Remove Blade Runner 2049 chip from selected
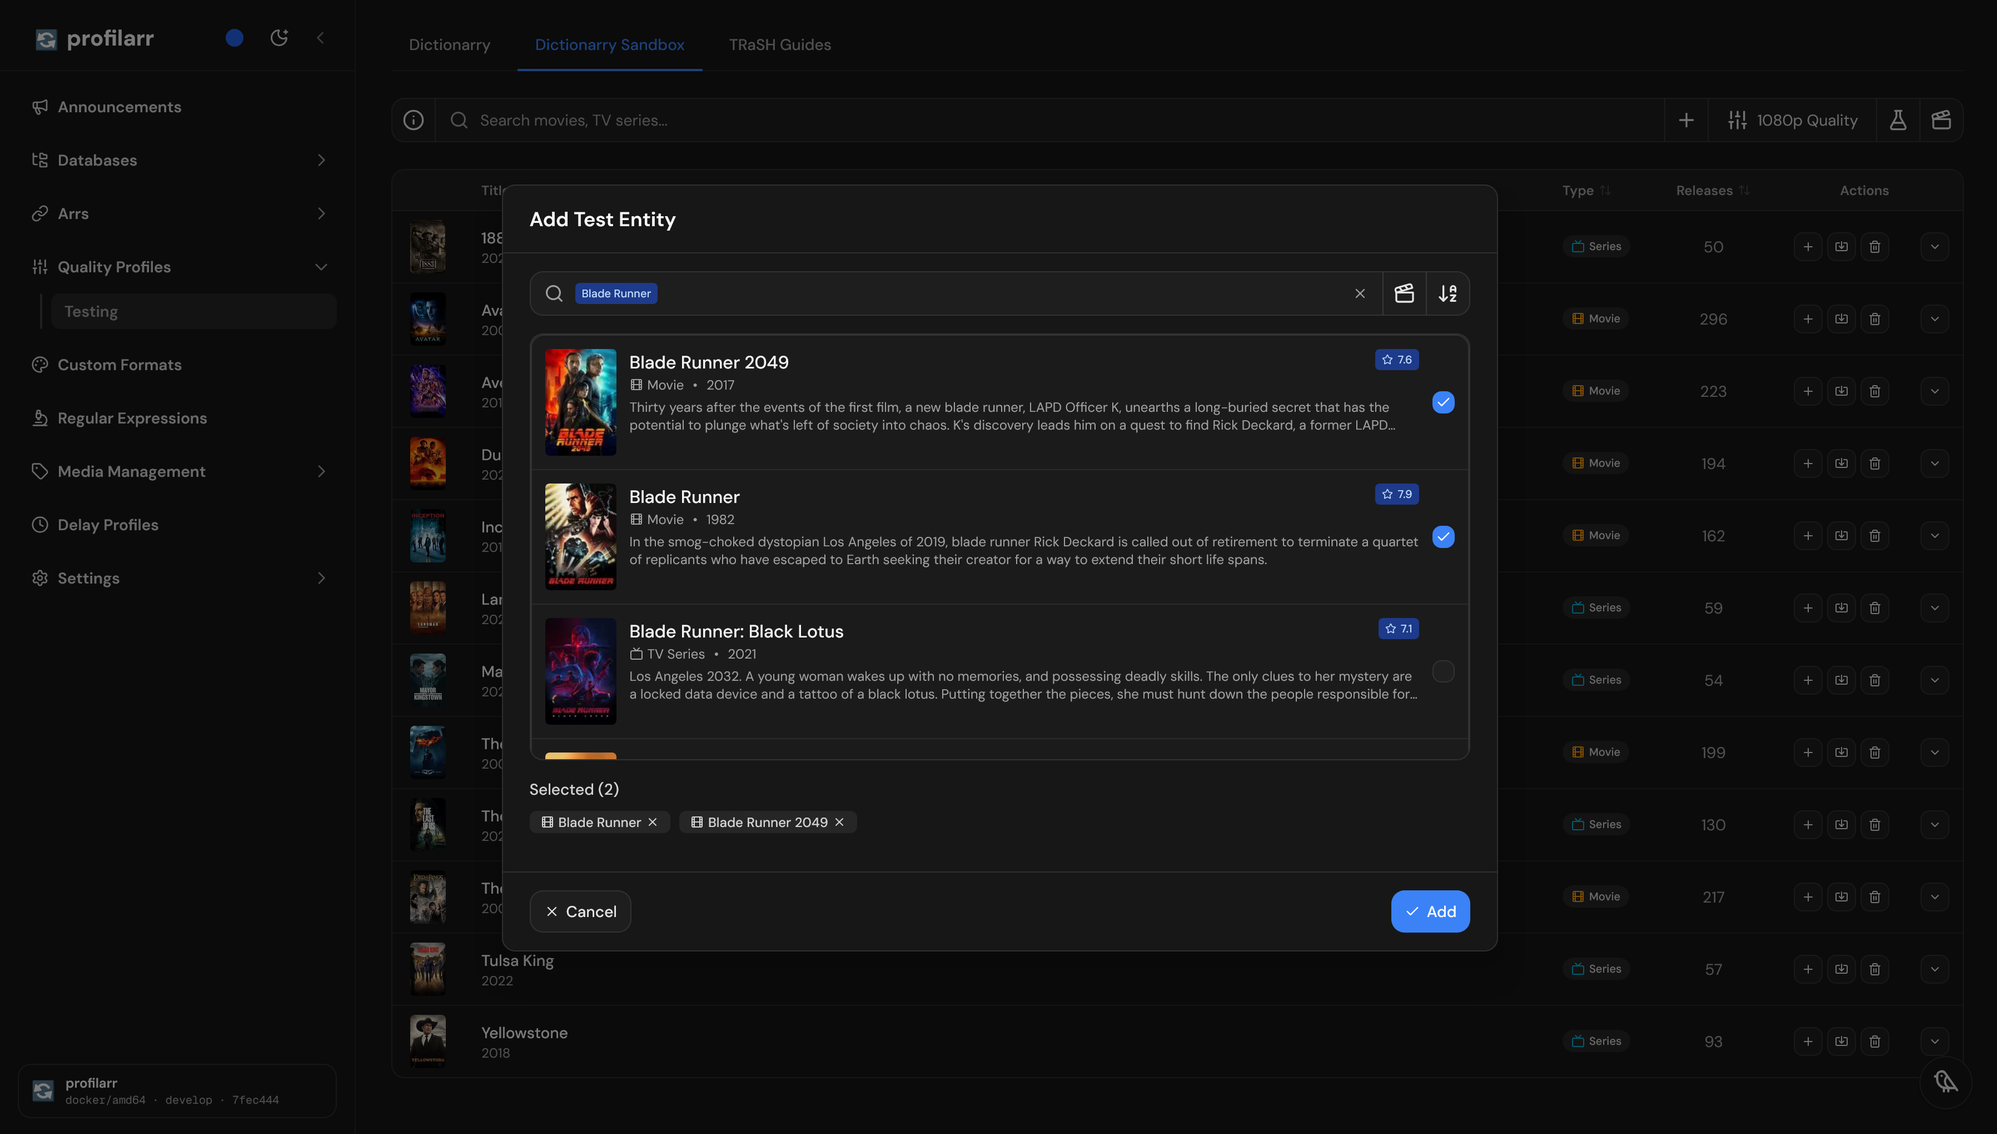 (839, 822)
